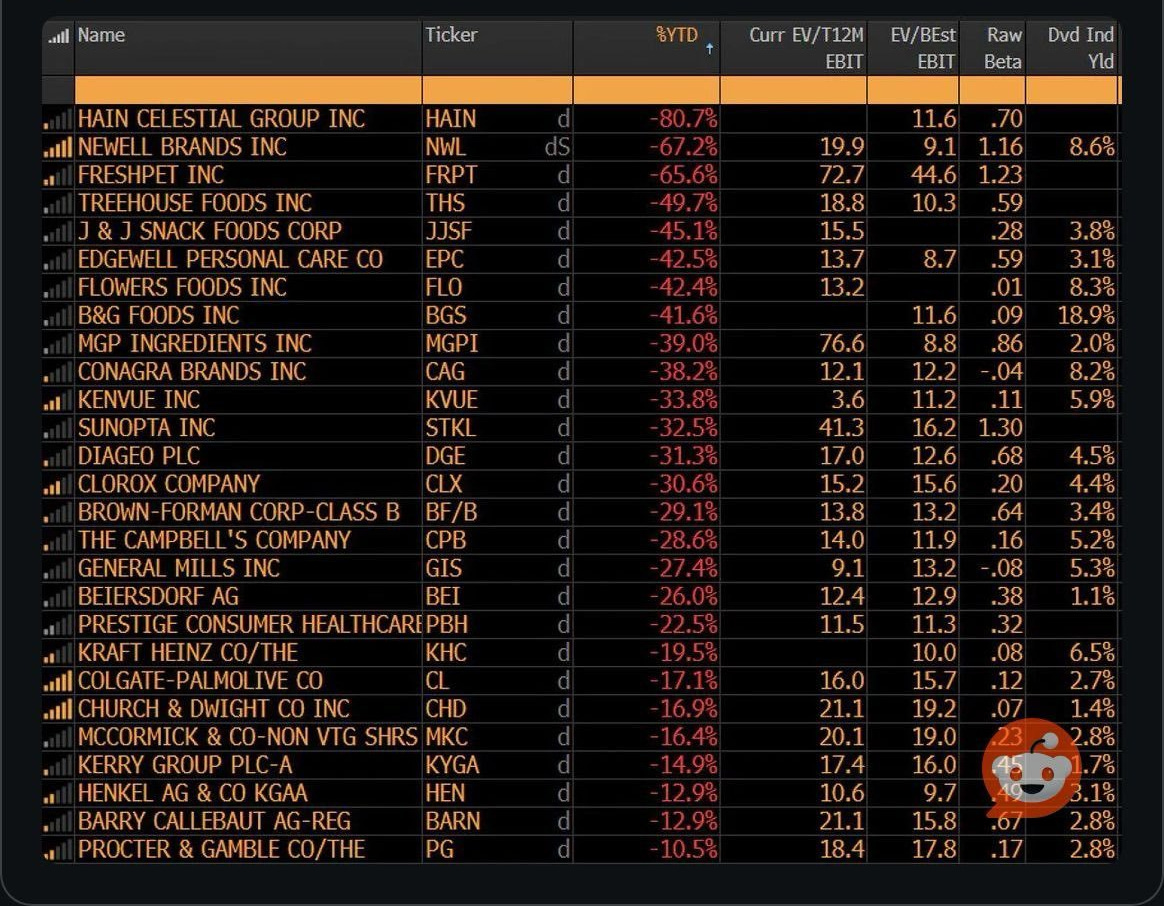This screenshot has width=1164, height=906.
Task: Click the signal bars icon for Colgate-Palmolive
Action: [x=58, y=681]
